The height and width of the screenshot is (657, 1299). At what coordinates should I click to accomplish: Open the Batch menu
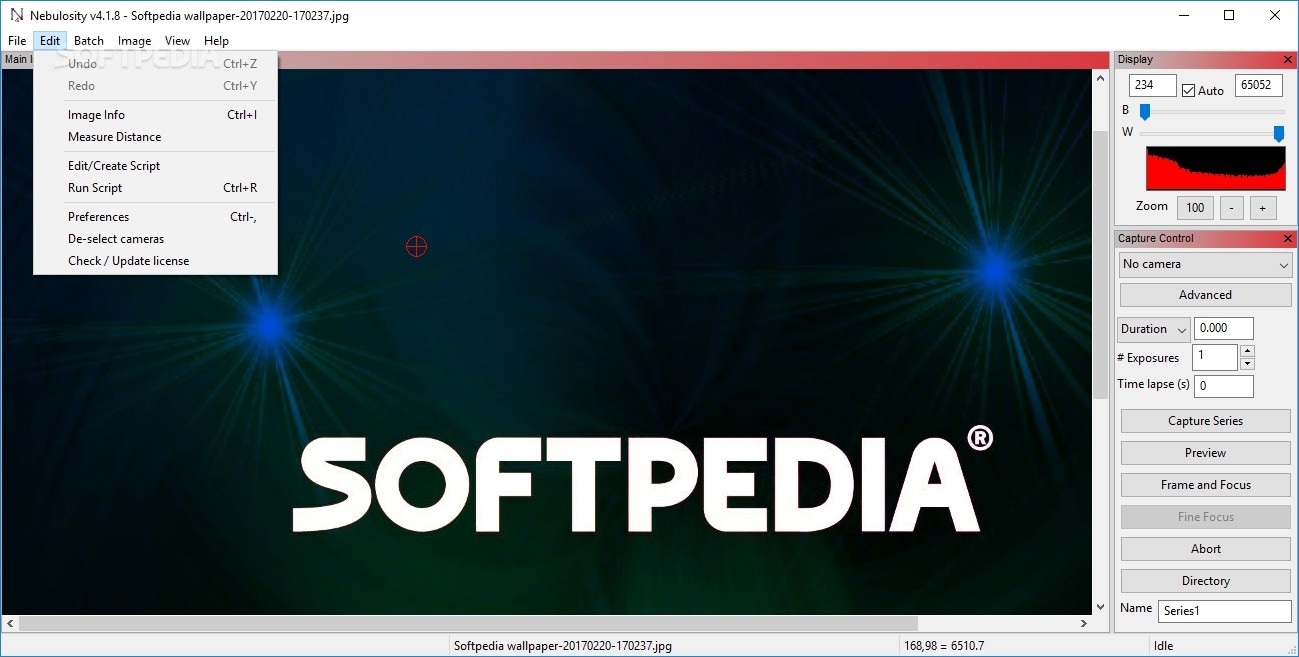pyautogui.click(x=89, y=41)
